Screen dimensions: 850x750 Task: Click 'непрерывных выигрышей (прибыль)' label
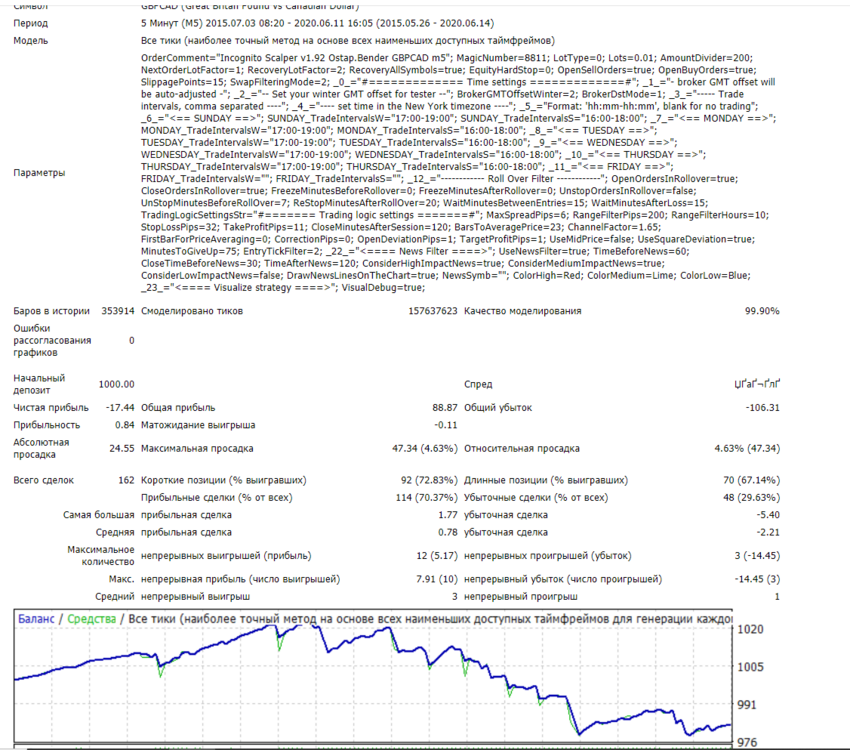(226, 555)
